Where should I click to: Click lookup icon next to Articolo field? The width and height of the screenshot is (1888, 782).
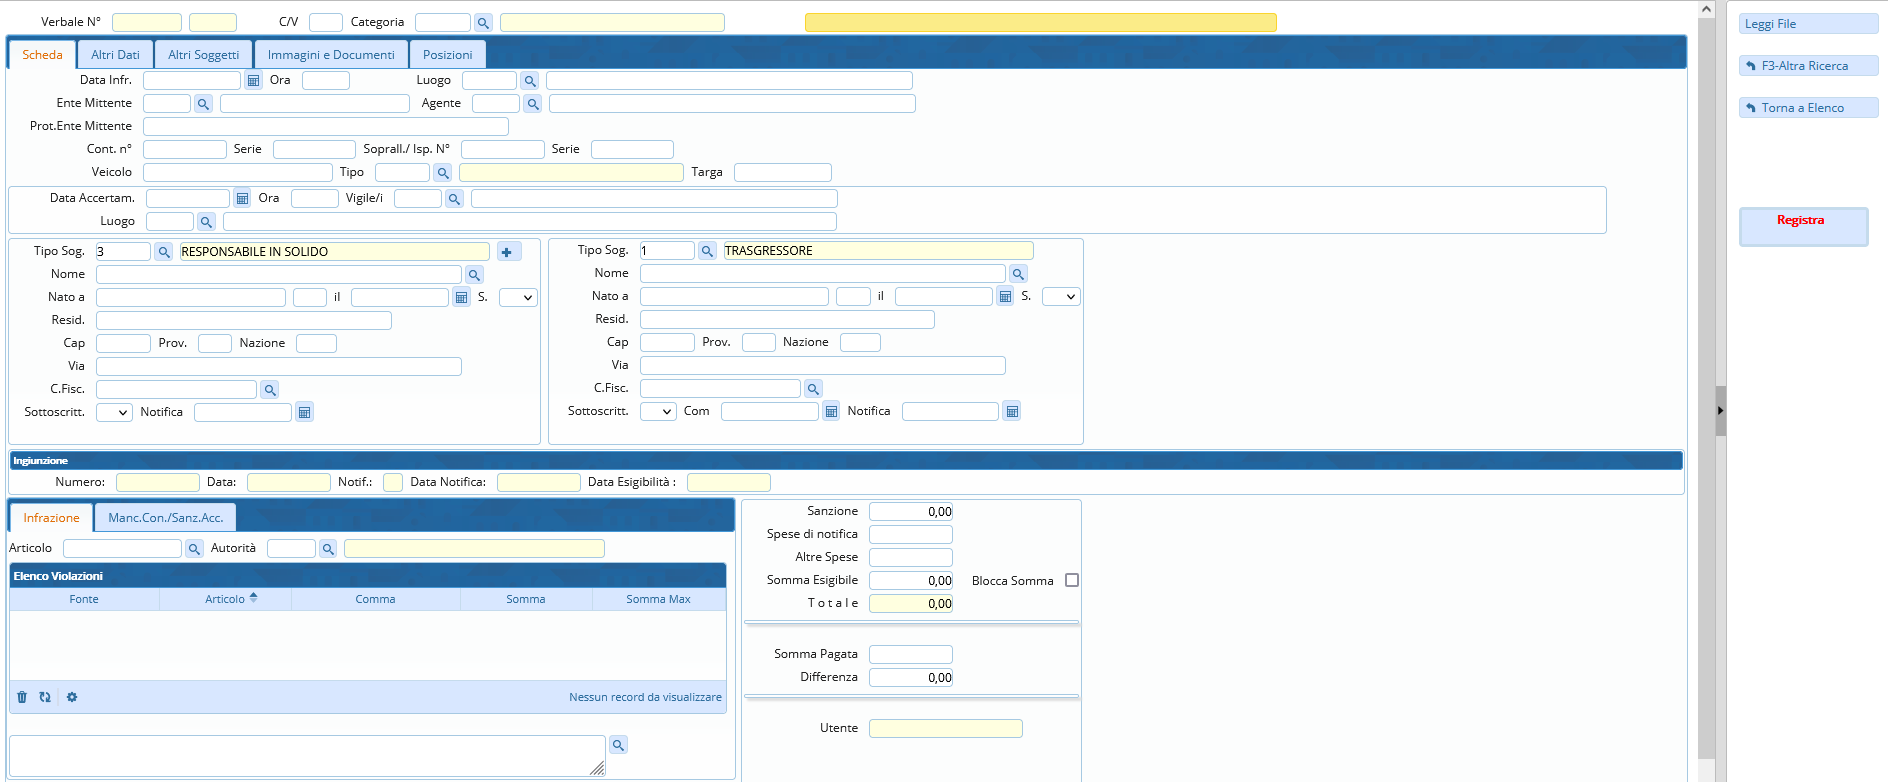click(x=194, y=549)
